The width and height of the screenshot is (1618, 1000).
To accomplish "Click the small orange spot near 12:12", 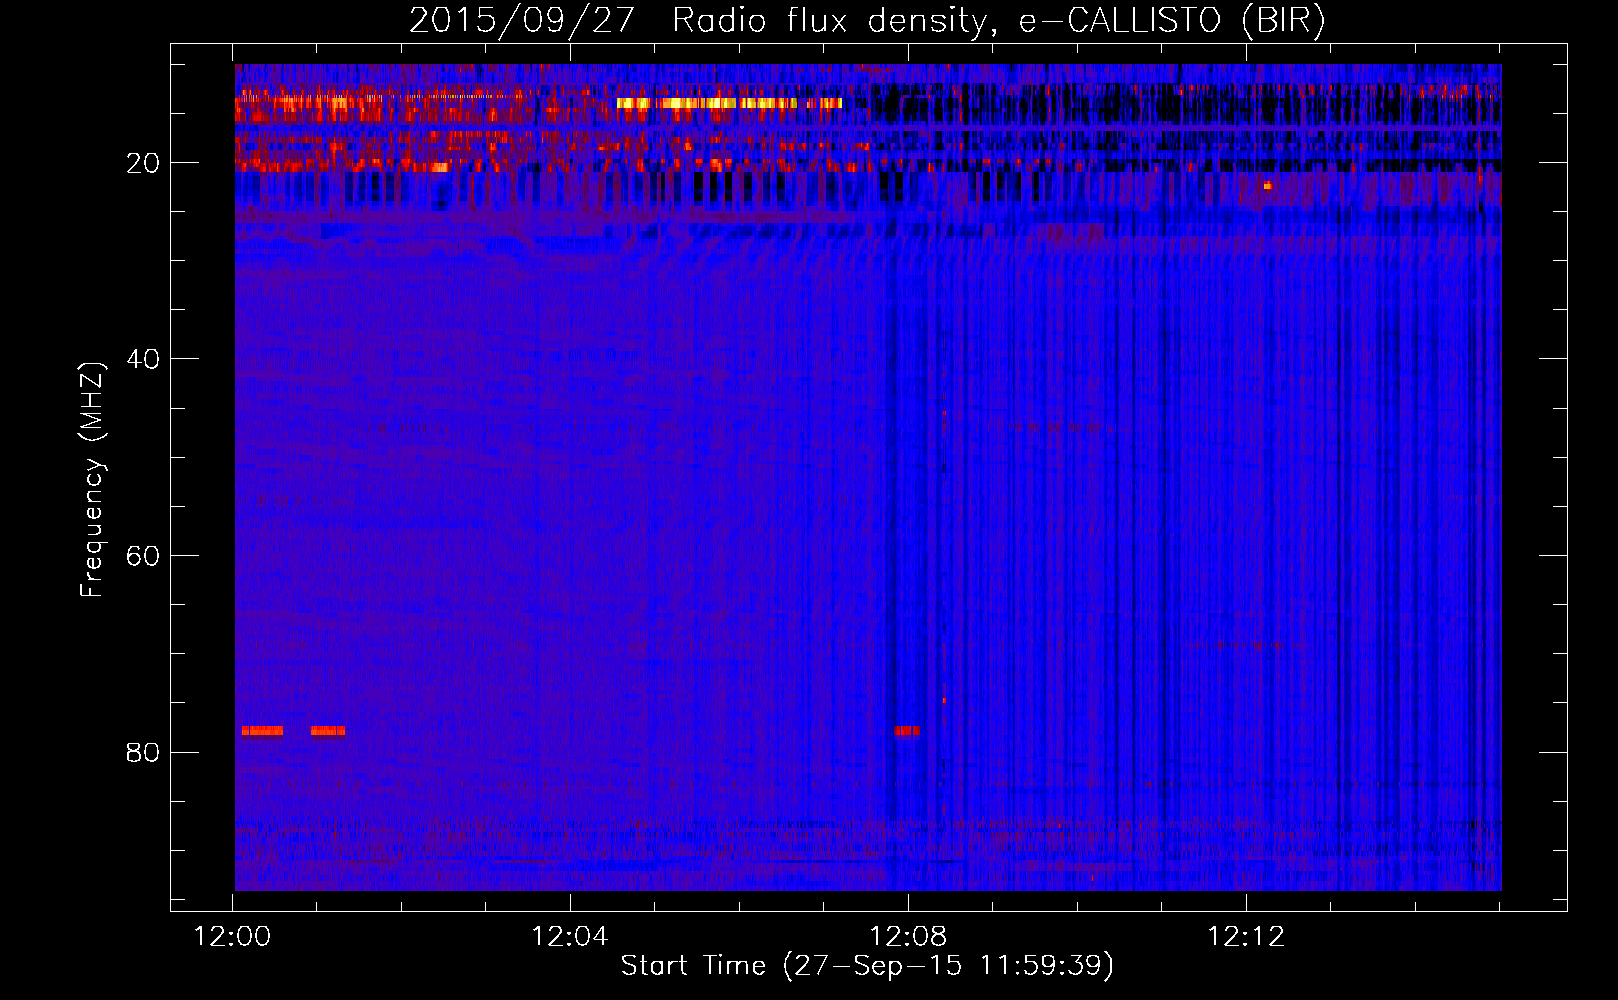I will click(1267, 185).
